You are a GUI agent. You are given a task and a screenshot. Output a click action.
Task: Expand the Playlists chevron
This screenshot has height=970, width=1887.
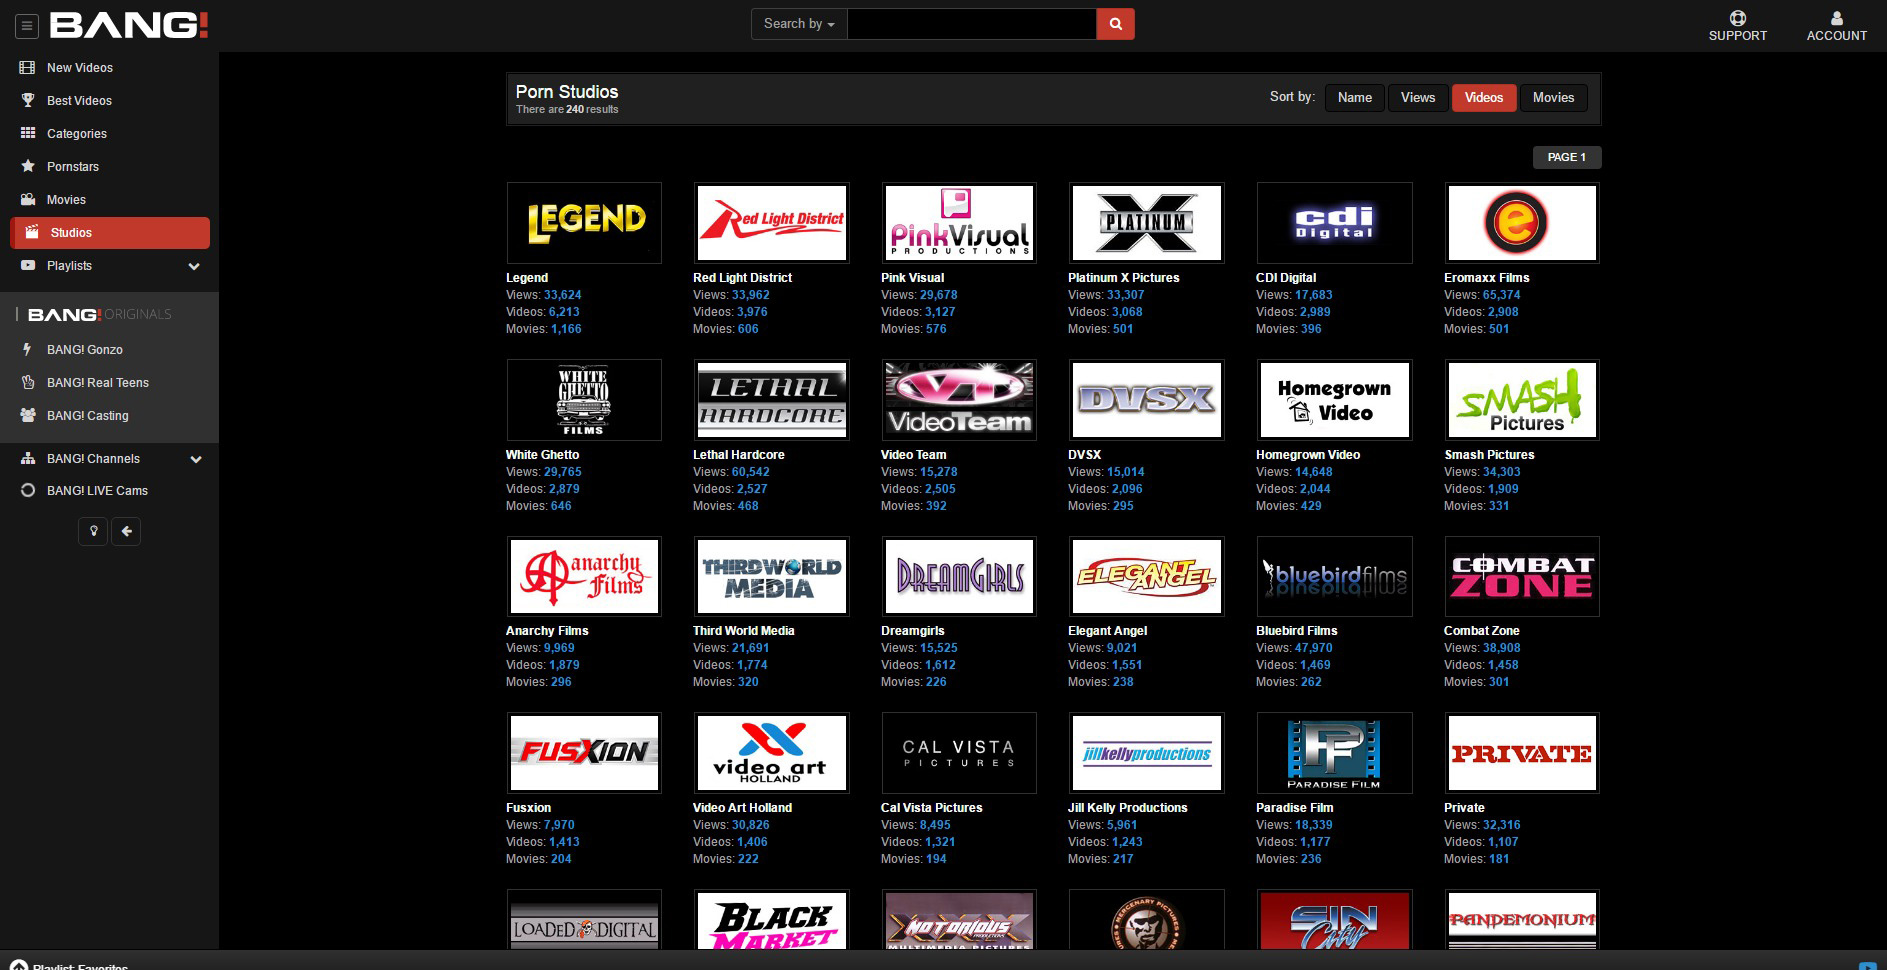coord(194,266)
